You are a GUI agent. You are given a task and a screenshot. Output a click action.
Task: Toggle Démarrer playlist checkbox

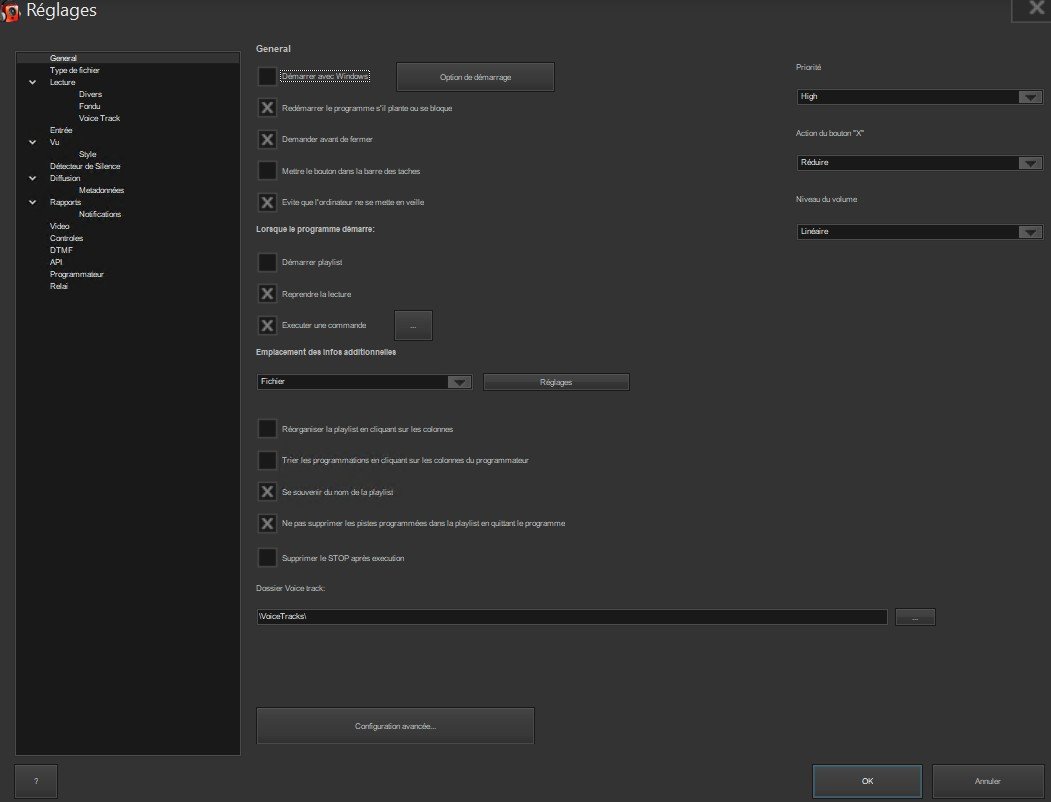(x=267, y=262)
